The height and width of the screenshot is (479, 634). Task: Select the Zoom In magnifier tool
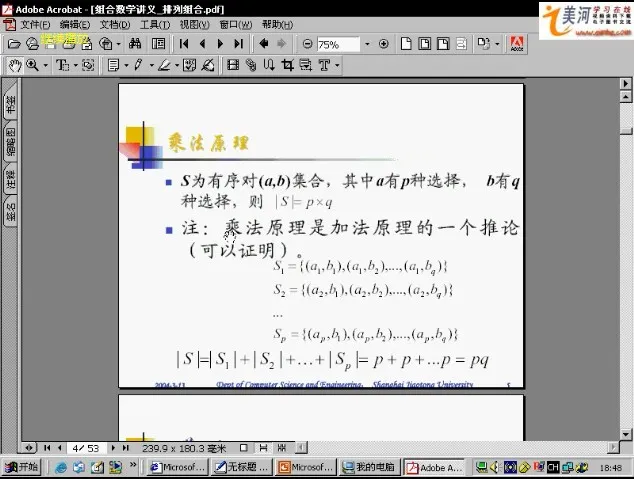pyautogui.click(x=32, y=65)
